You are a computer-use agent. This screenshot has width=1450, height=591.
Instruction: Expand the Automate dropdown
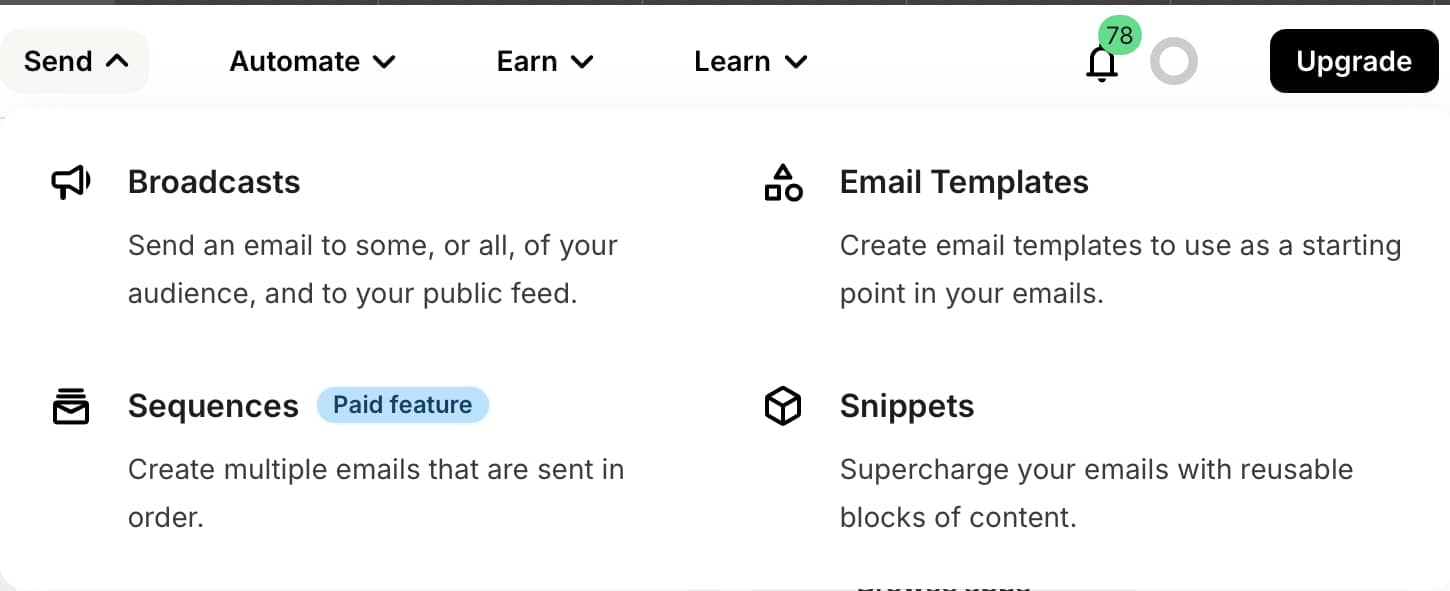click(x=312, y=62)
